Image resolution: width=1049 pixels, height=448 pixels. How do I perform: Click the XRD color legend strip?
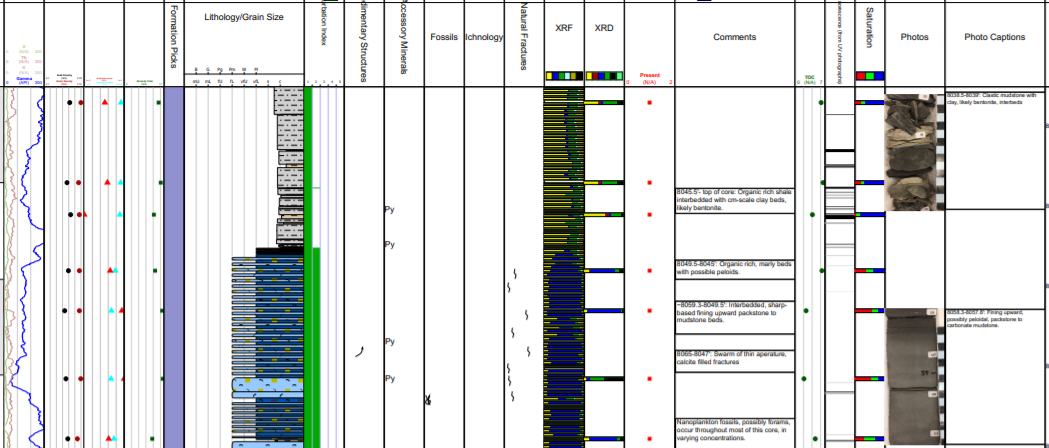pos(603,76)
